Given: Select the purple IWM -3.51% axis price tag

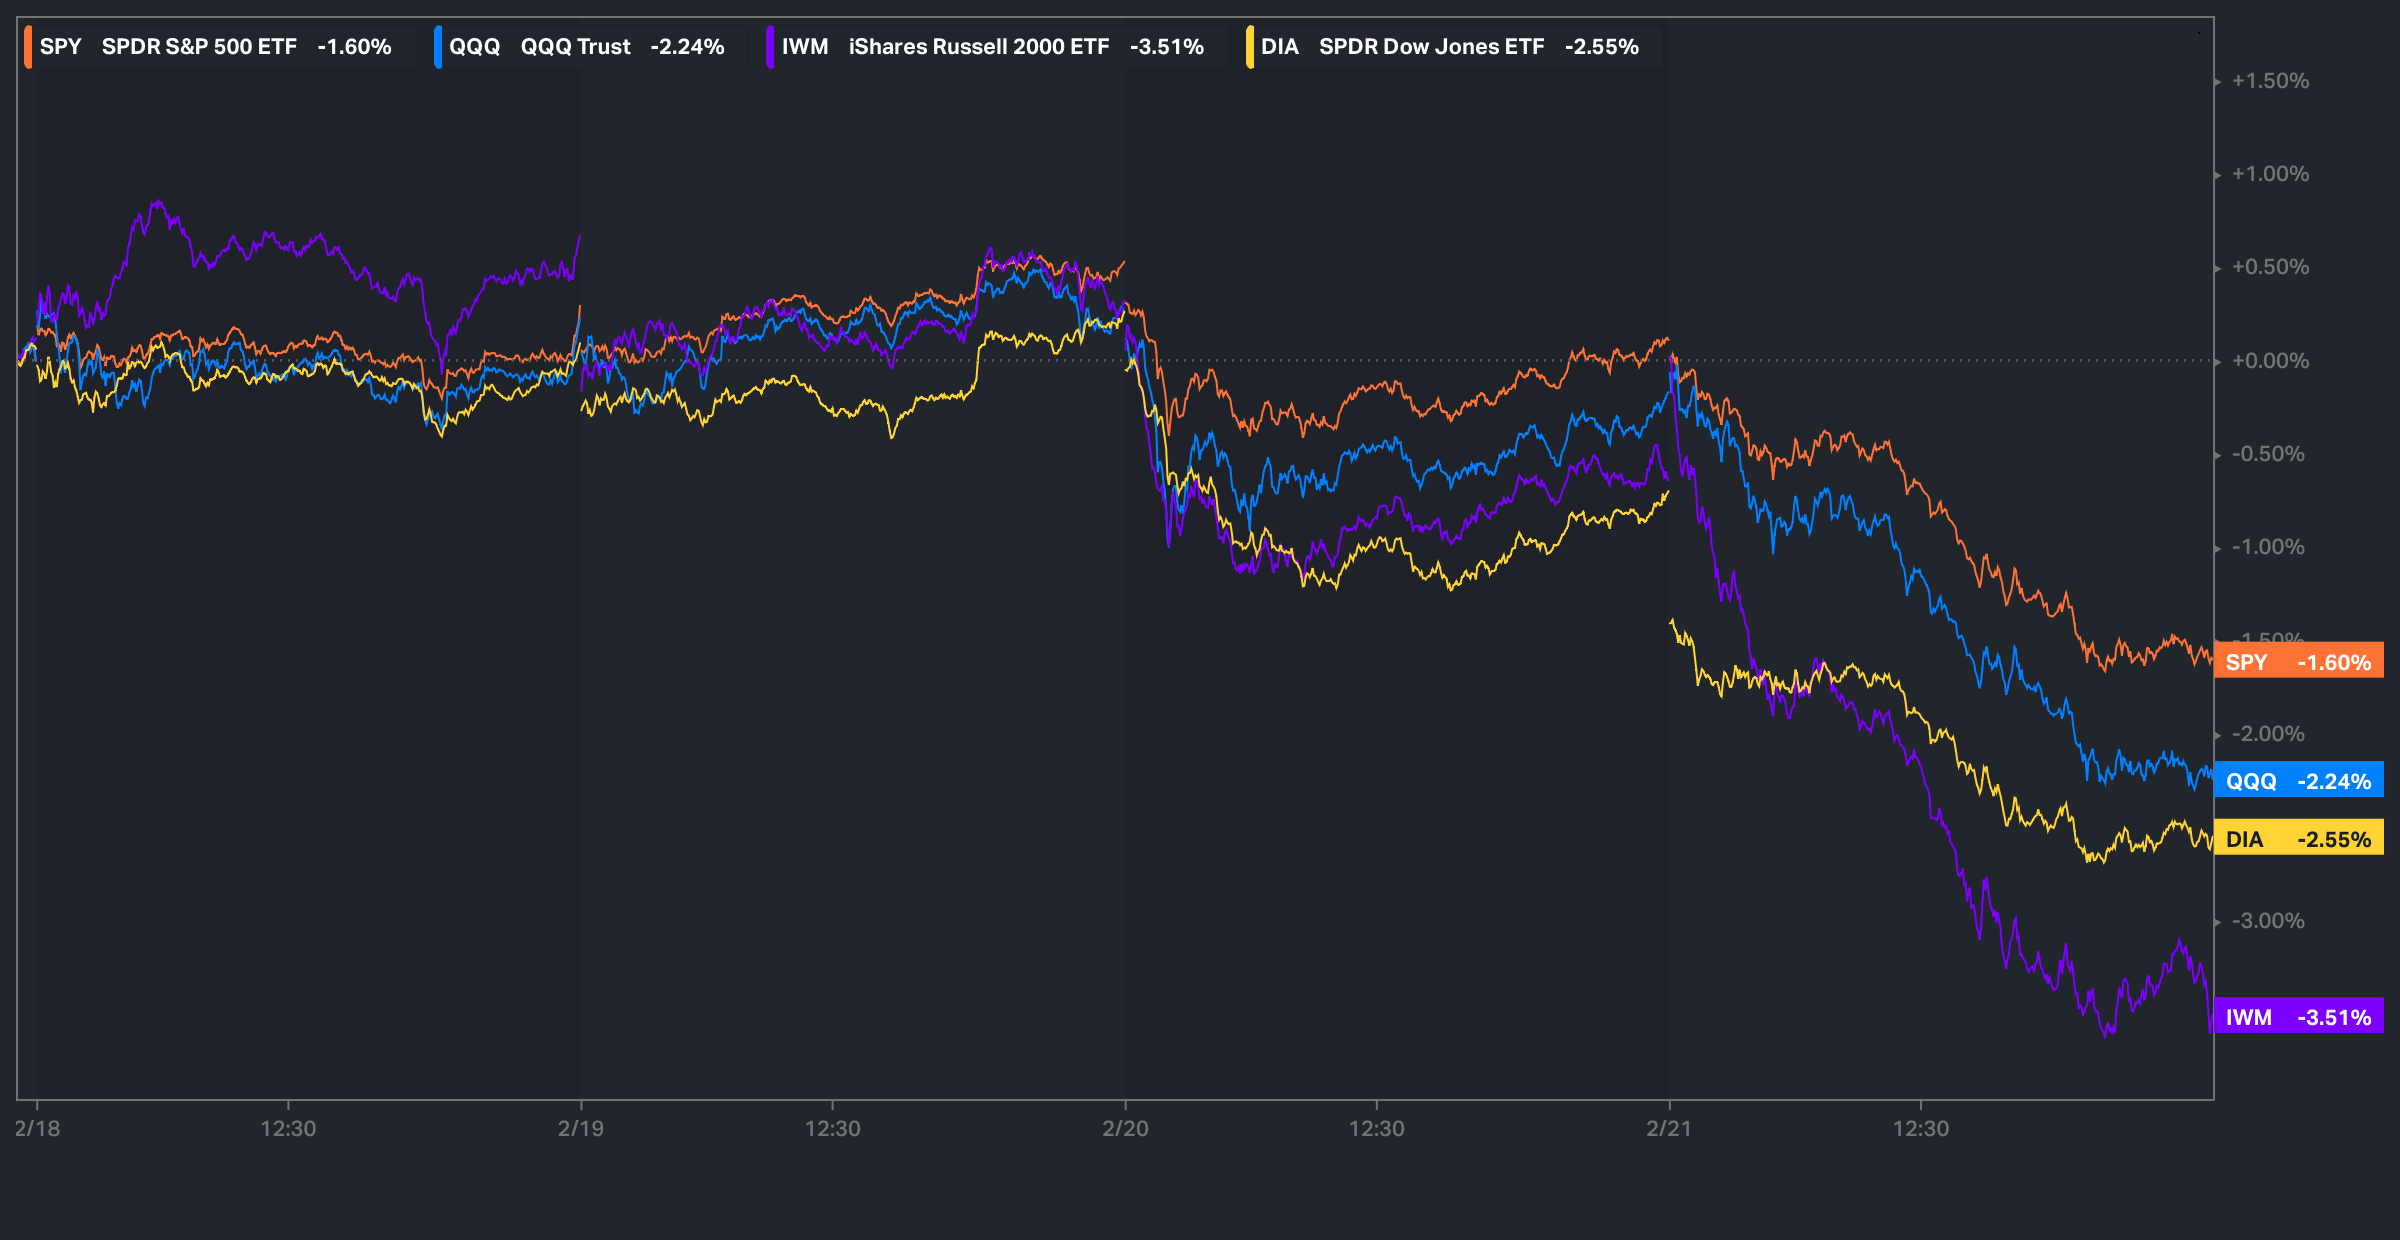Looking at the screenshot, I should 2298,1017.
